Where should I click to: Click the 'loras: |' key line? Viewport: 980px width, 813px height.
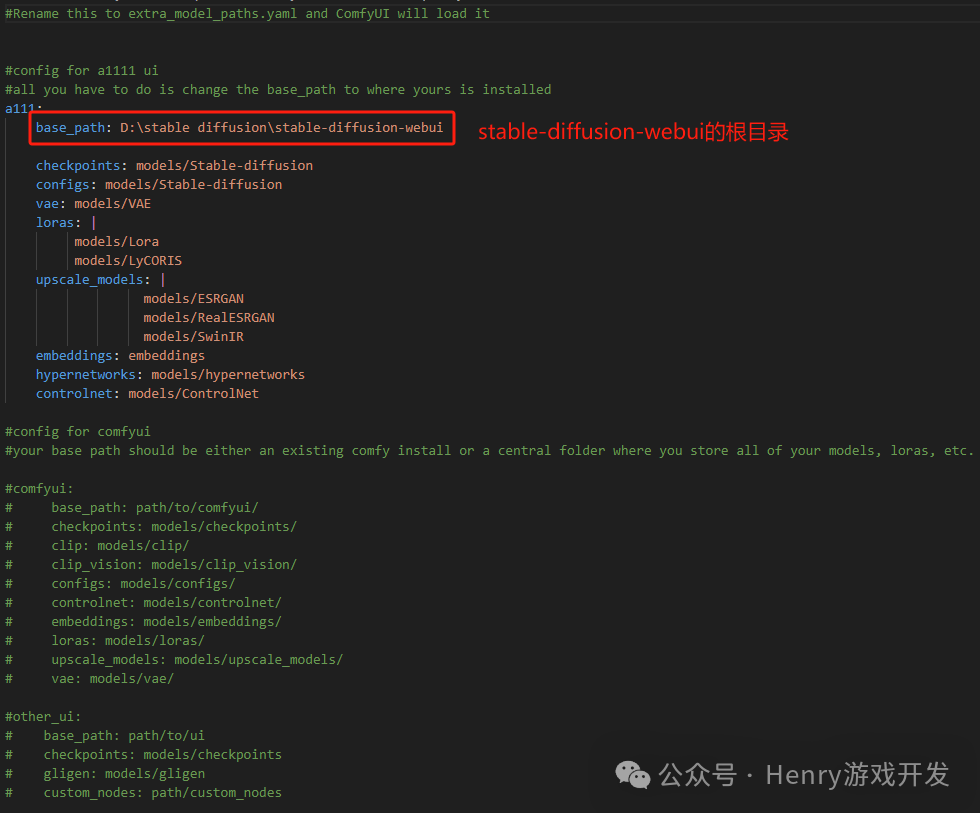pyautogui.click(x=66, y=222)
